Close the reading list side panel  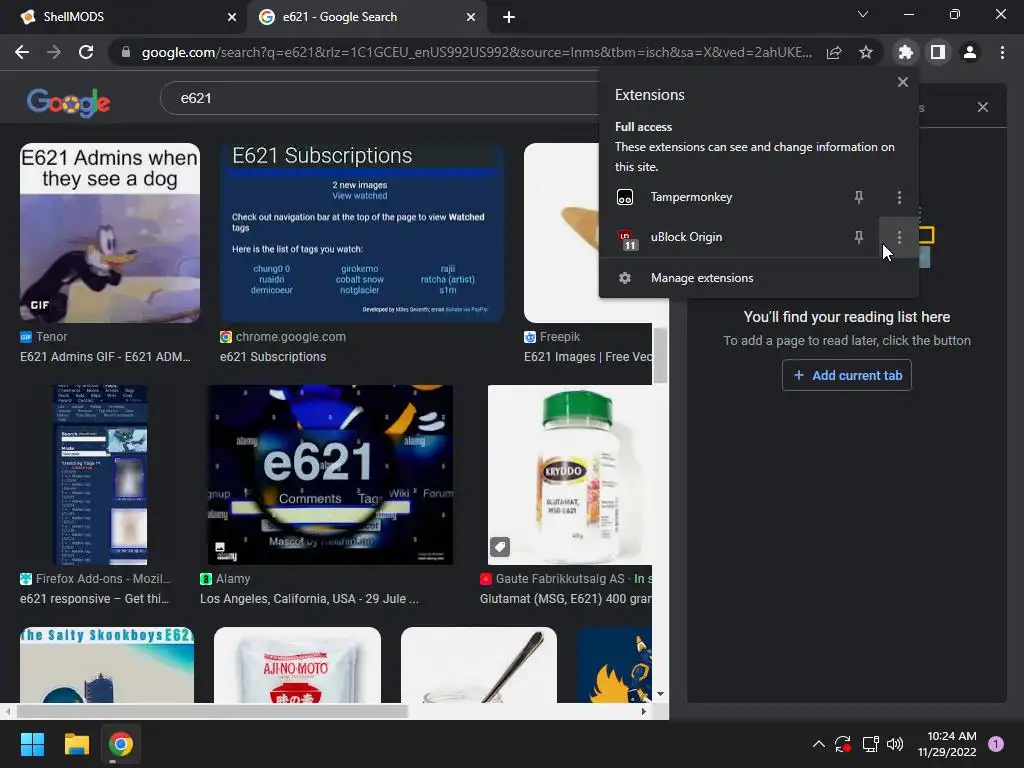(983, 107)
